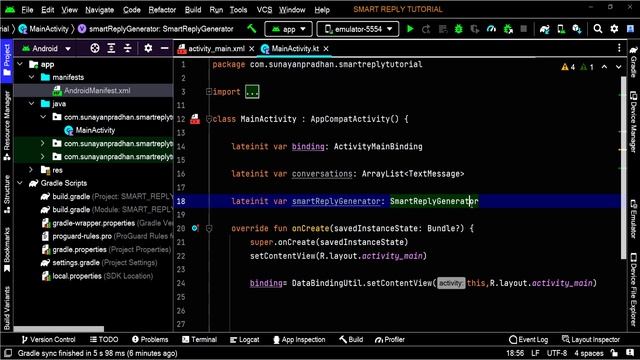Toggle read-only lock icon in status bar
The image size is (640, 360).
pos(614,353)
